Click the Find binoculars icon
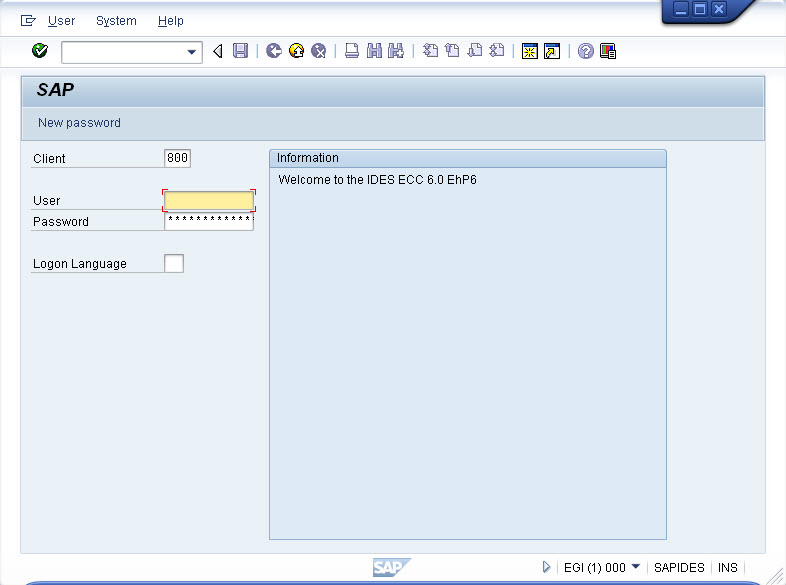The height and width of the screenshot is (585, 786). click(374, 51)
